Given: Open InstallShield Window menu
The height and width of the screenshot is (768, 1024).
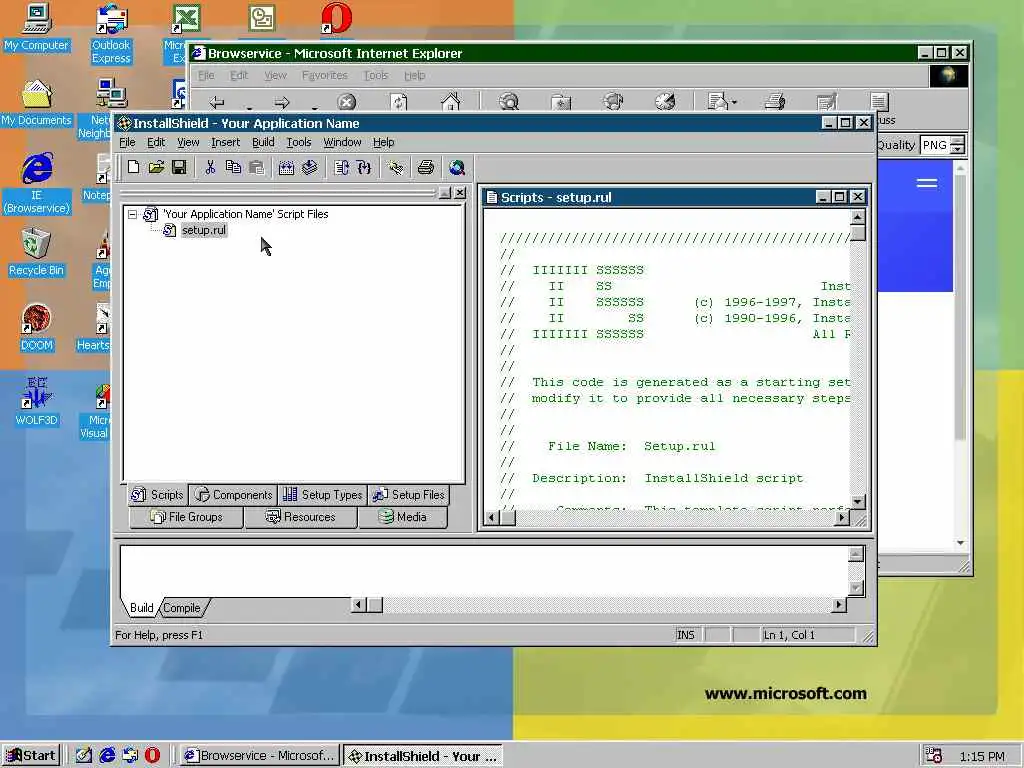Looking at the screenshot, I should pyautogui.click(x=342, y=142).
